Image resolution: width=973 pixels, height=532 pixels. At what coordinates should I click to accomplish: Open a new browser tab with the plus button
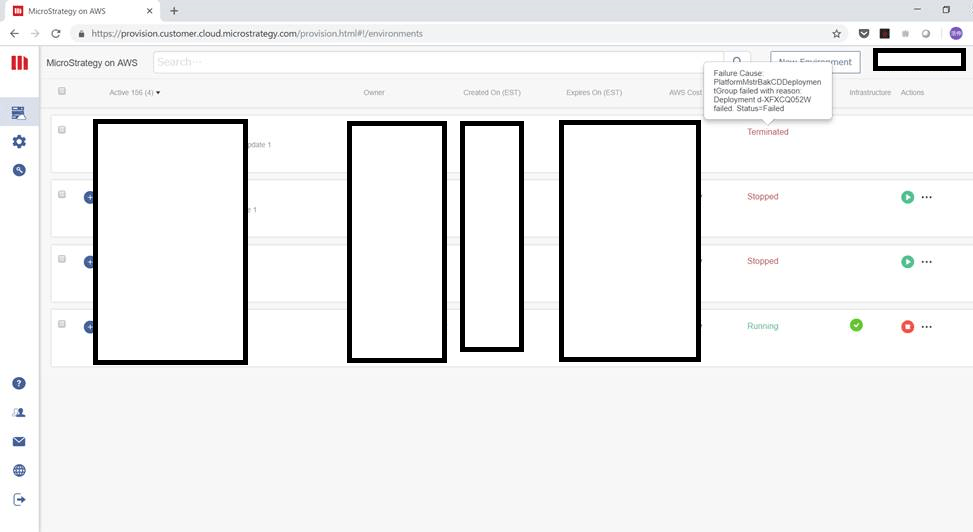(x=174, y=11)
